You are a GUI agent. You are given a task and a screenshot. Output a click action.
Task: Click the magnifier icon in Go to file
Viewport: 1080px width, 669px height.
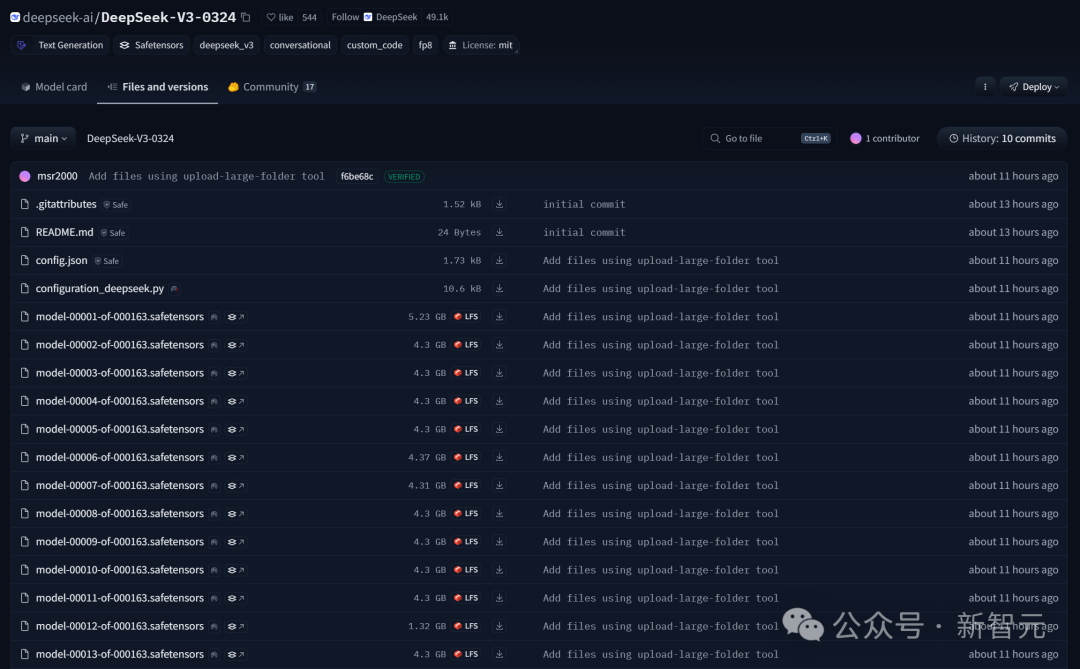(x=715, y=138)
